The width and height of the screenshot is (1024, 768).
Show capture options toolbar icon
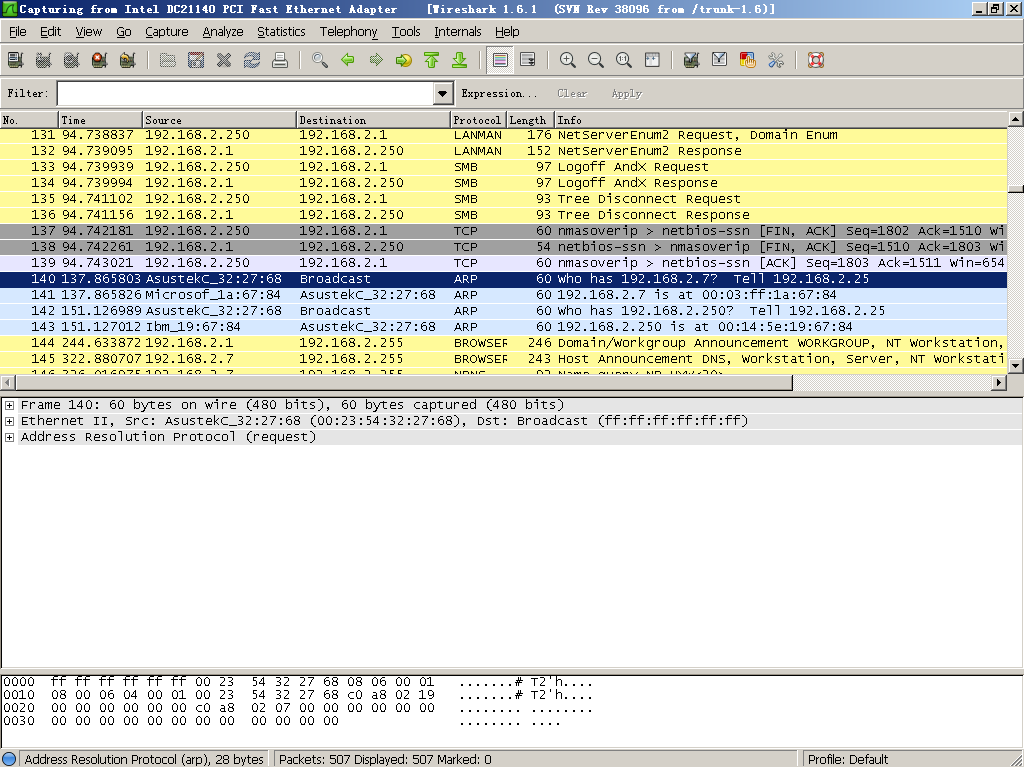44,61
